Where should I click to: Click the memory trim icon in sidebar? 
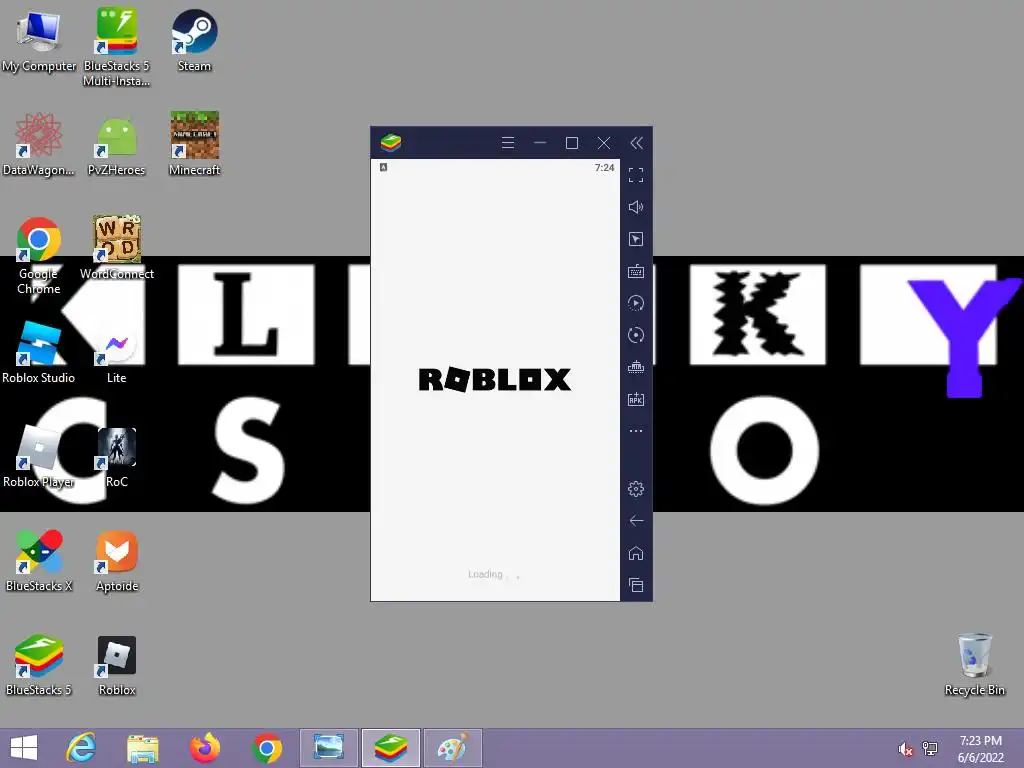click(636, 367)
